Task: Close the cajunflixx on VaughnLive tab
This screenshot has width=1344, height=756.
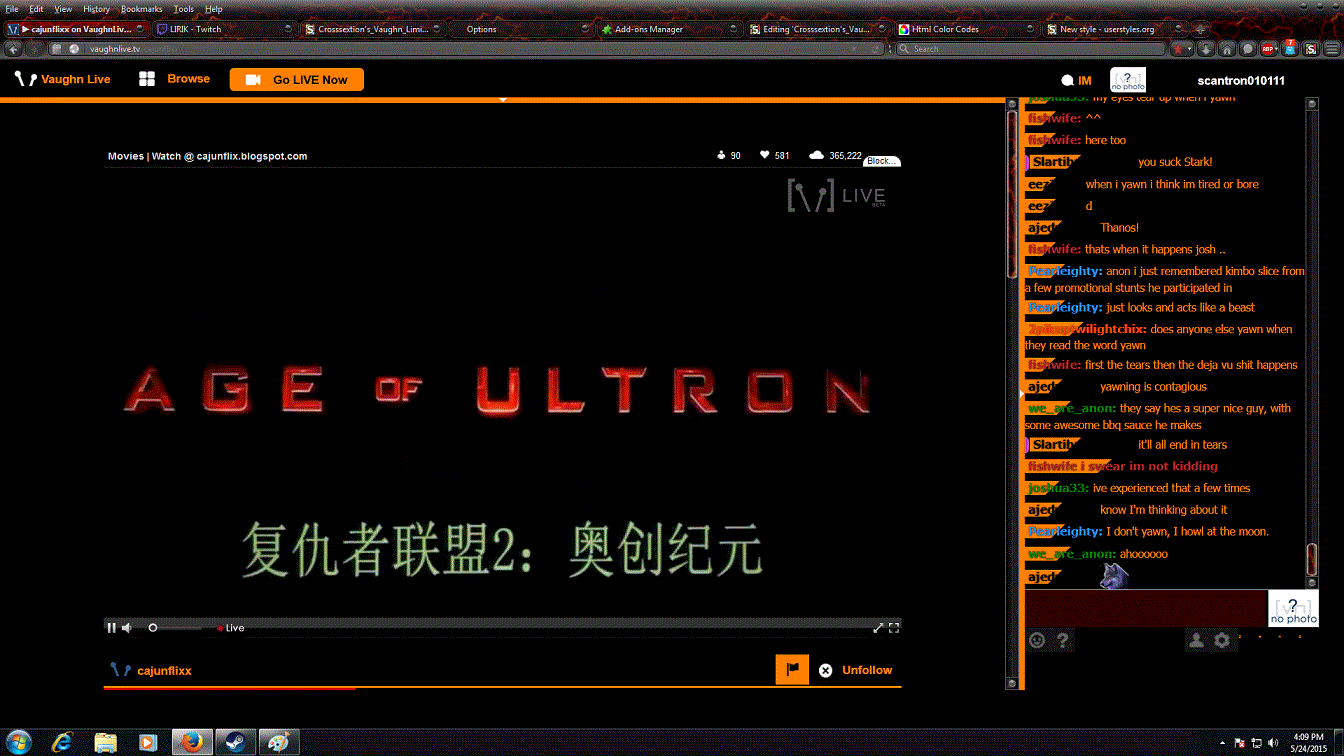Action: (140, 30)
